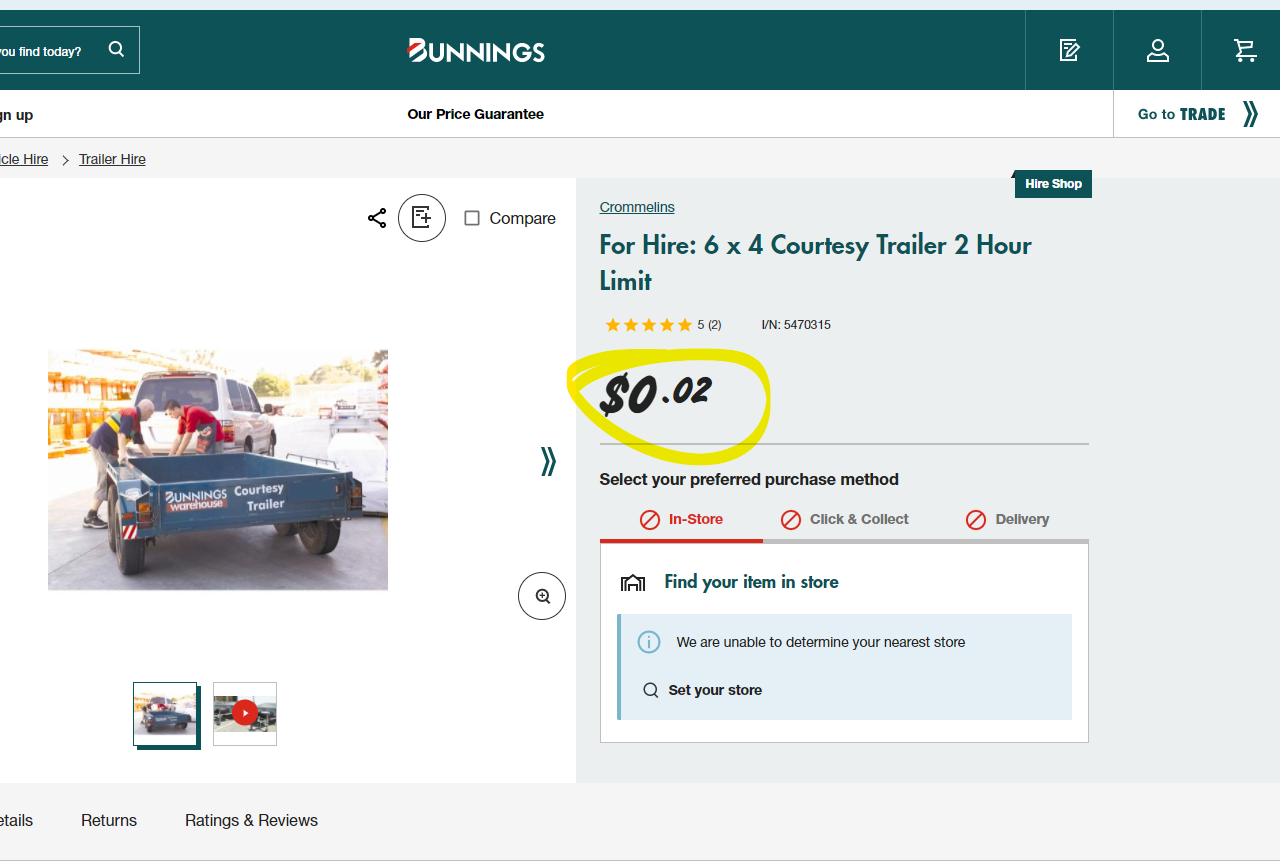Play the product video thumbnail
The width and height of the screenshot is (1280, 862).
(x=245, y=714)
